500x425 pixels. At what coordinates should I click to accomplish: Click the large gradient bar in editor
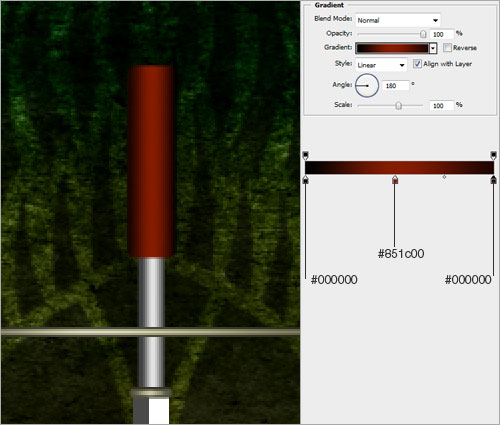[x=399, y=167]
